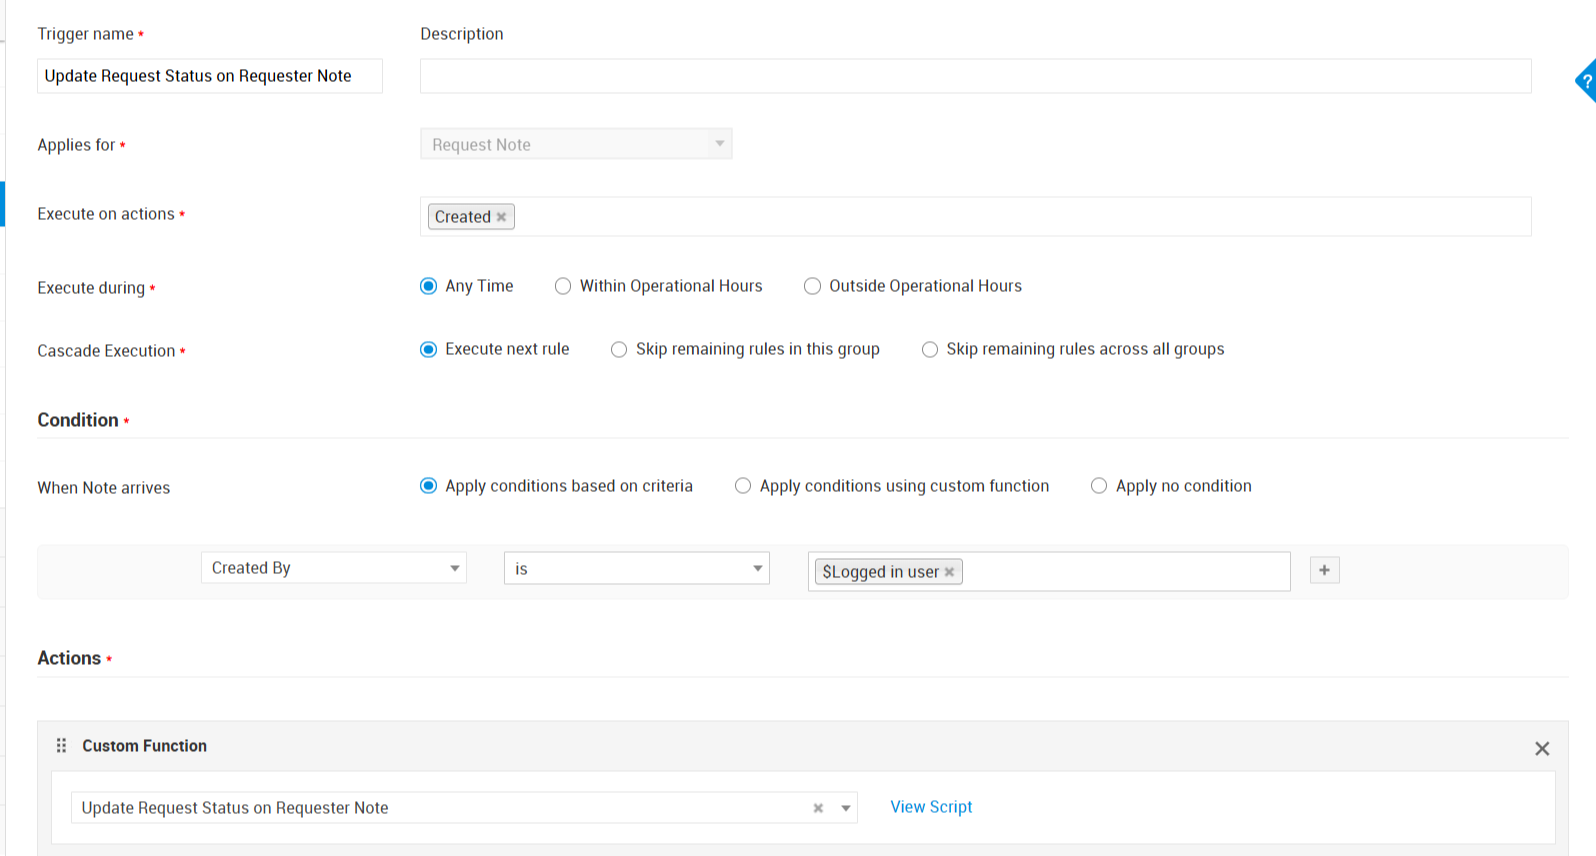The image size is (1596, 856).
Task: Click the Trigger name input field
Action: coord(210,76)
